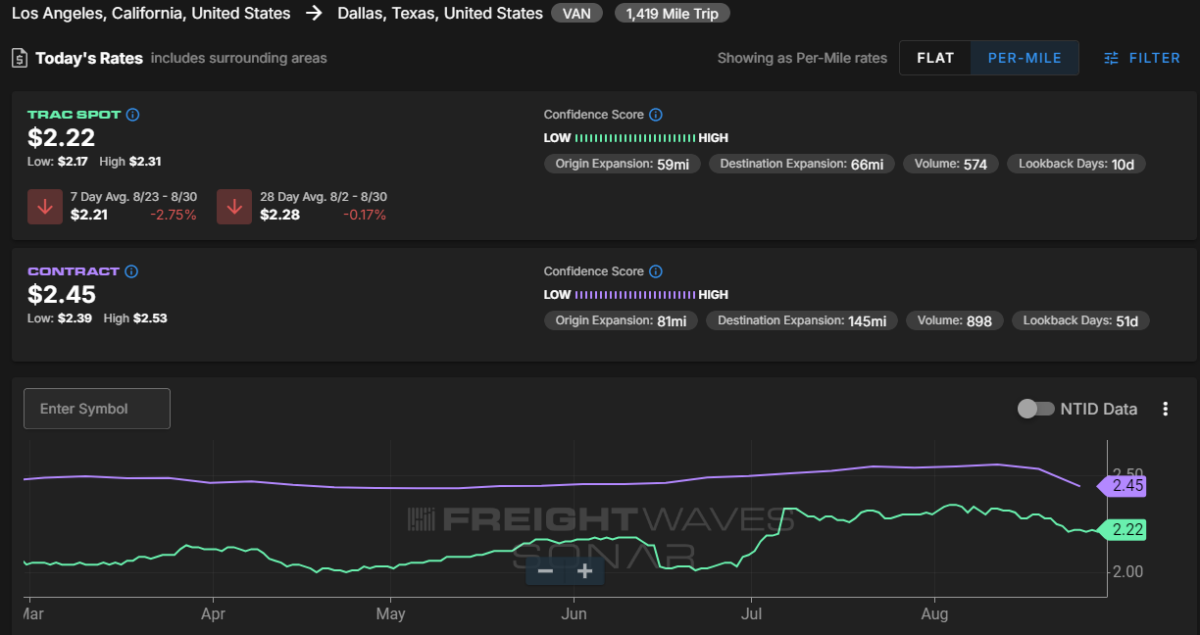Click the Jun label on chart axis
The image size is (1200, 635).
click(574, 612)
